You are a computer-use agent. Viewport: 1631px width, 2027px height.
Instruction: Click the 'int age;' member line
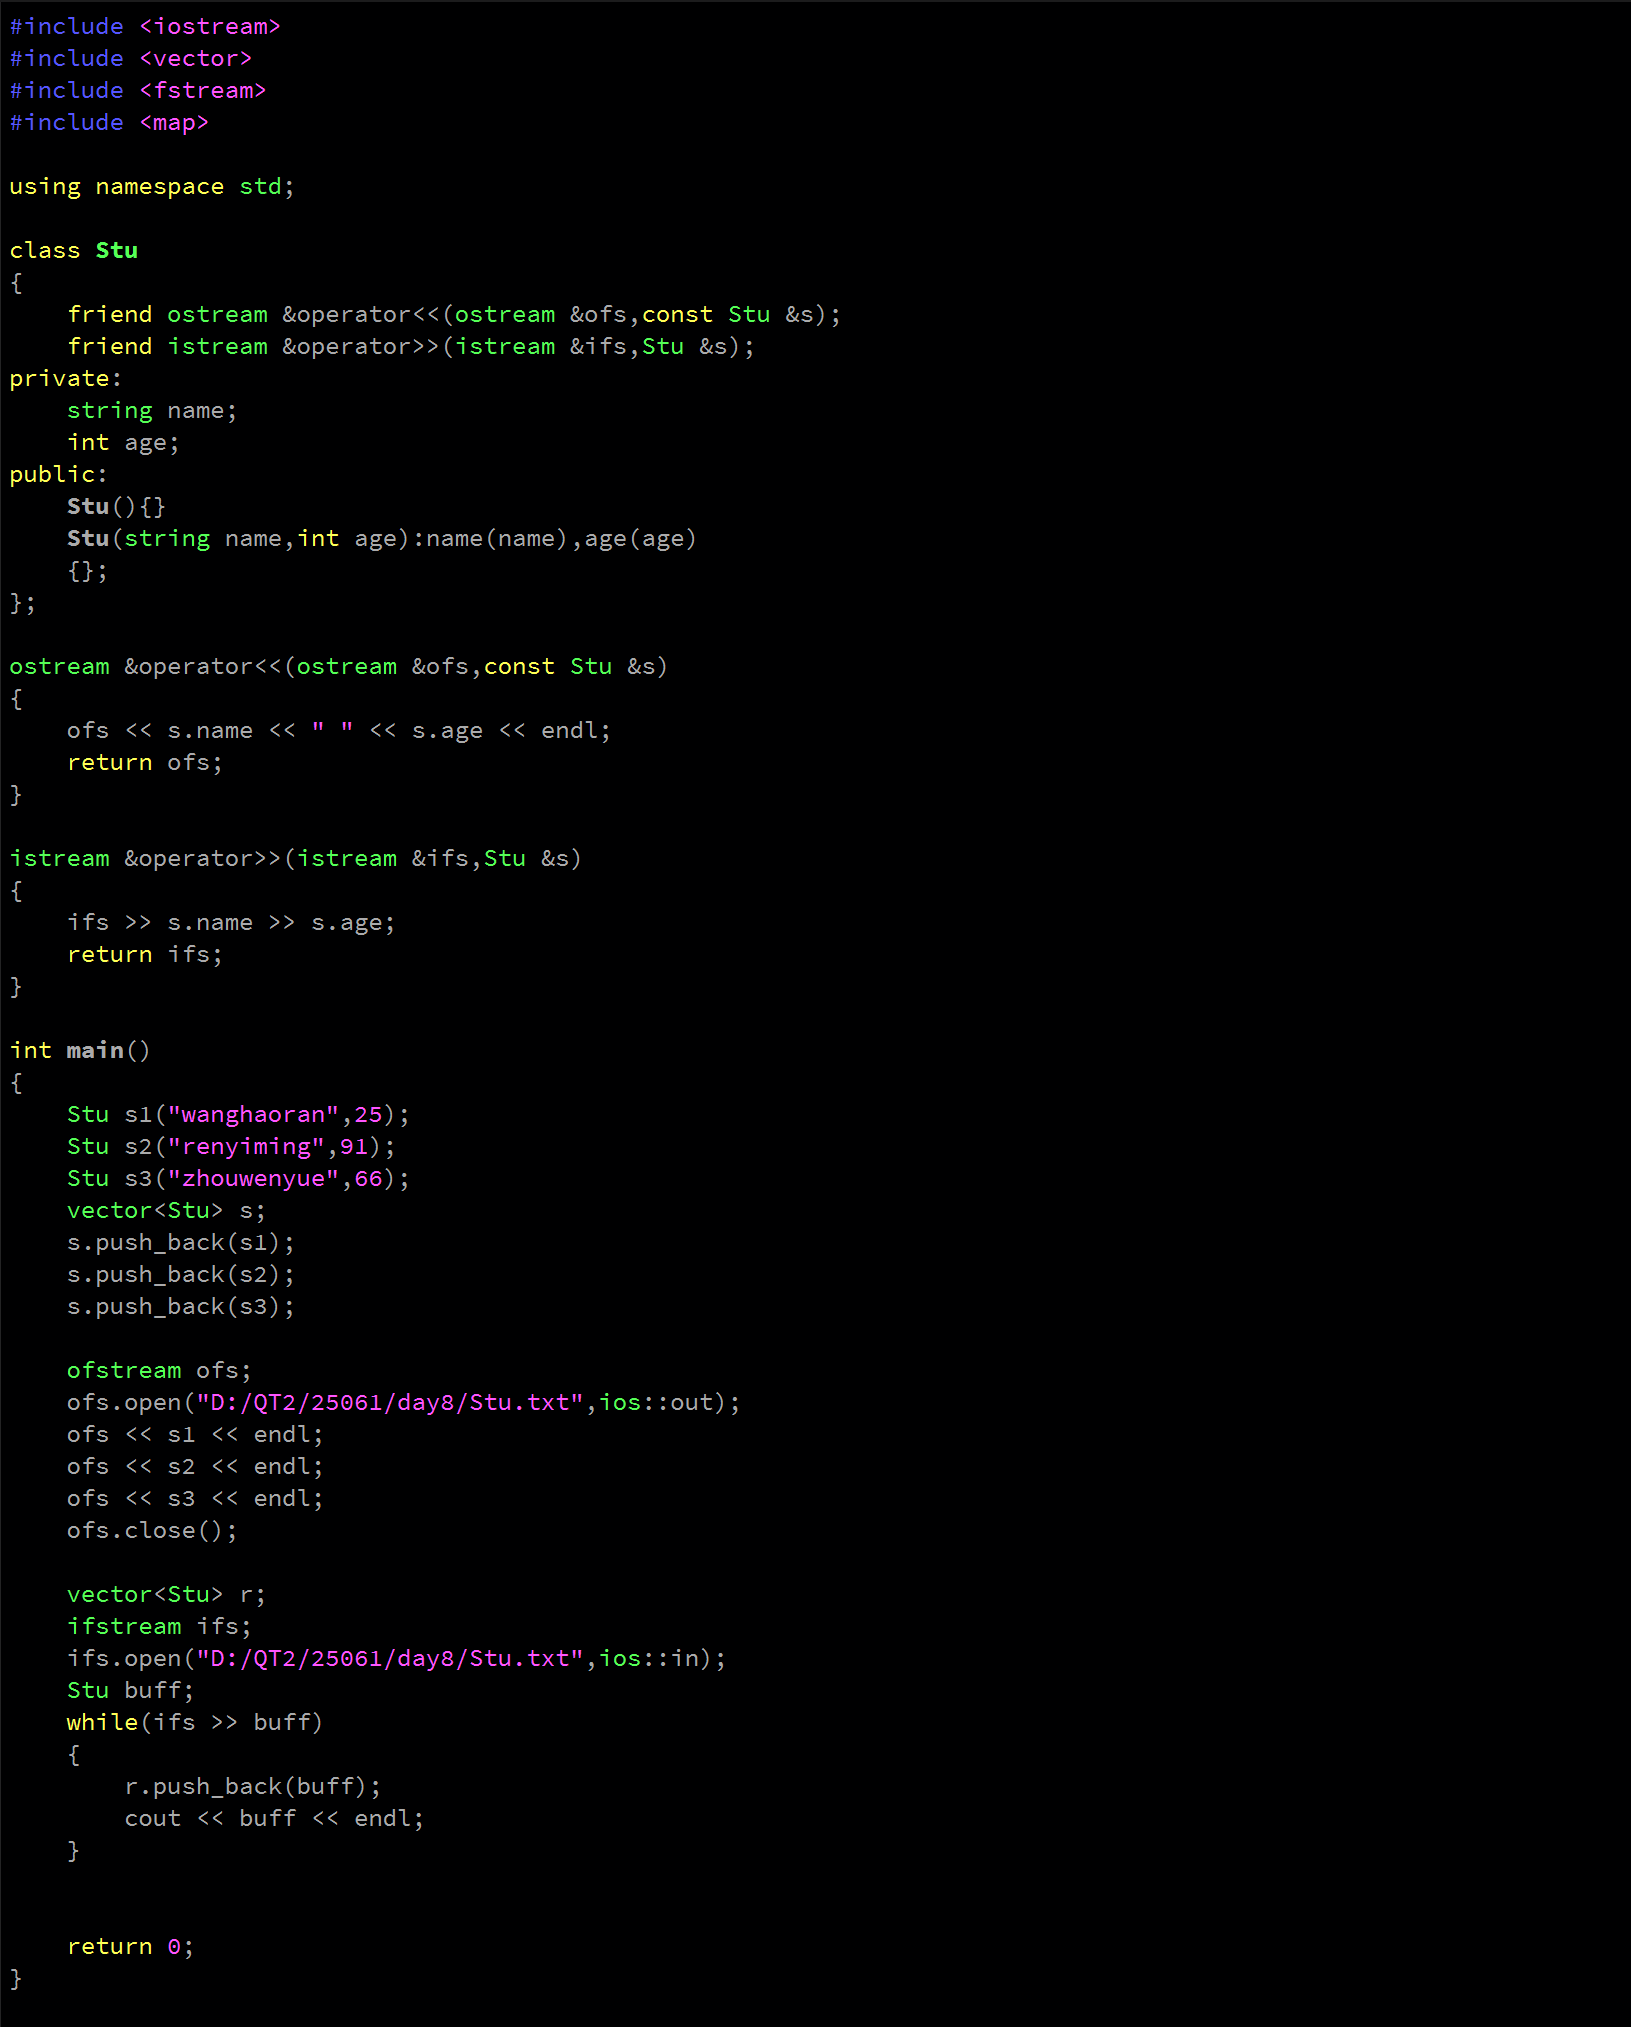click(123, 443)
